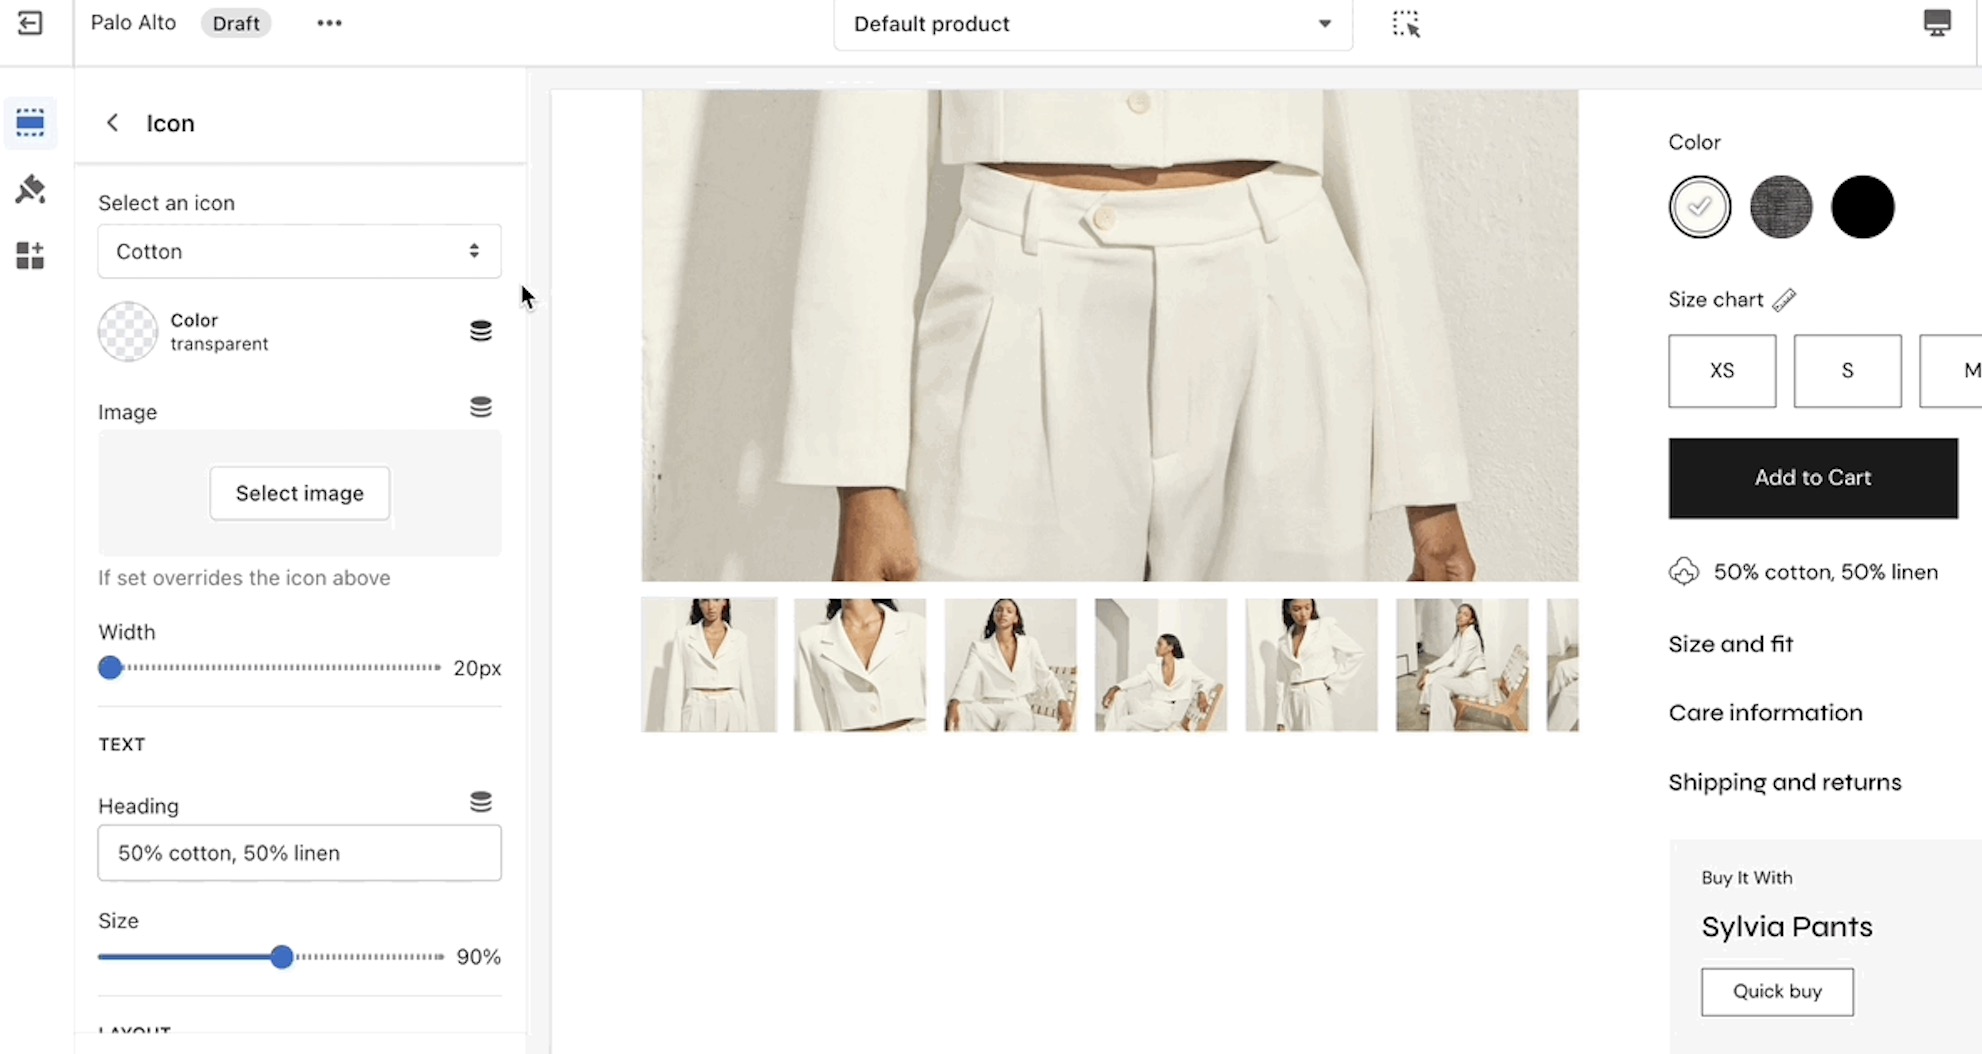Connect dynamic source for Color setting
This screenshot has width=1982, height=1054.
pos(481,331)
